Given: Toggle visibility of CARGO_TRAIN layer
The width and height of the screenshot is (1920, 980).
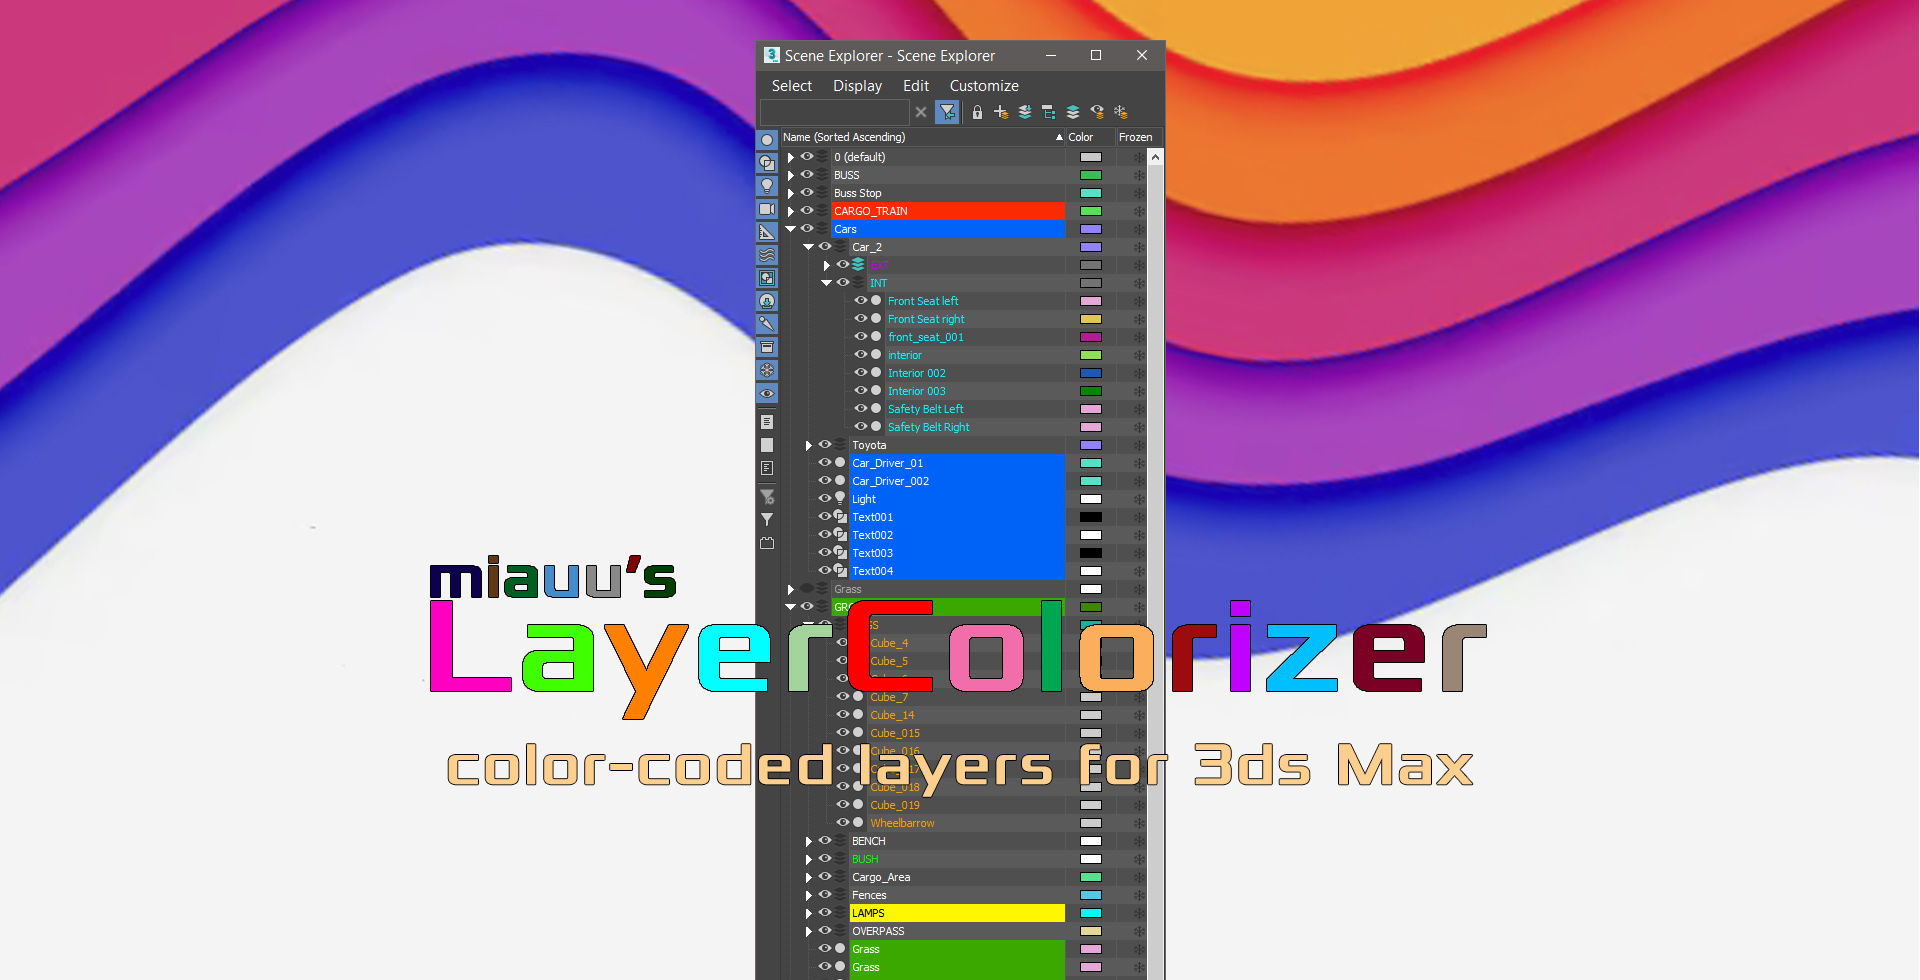Looking at the screenshot, I should point(807,211).
